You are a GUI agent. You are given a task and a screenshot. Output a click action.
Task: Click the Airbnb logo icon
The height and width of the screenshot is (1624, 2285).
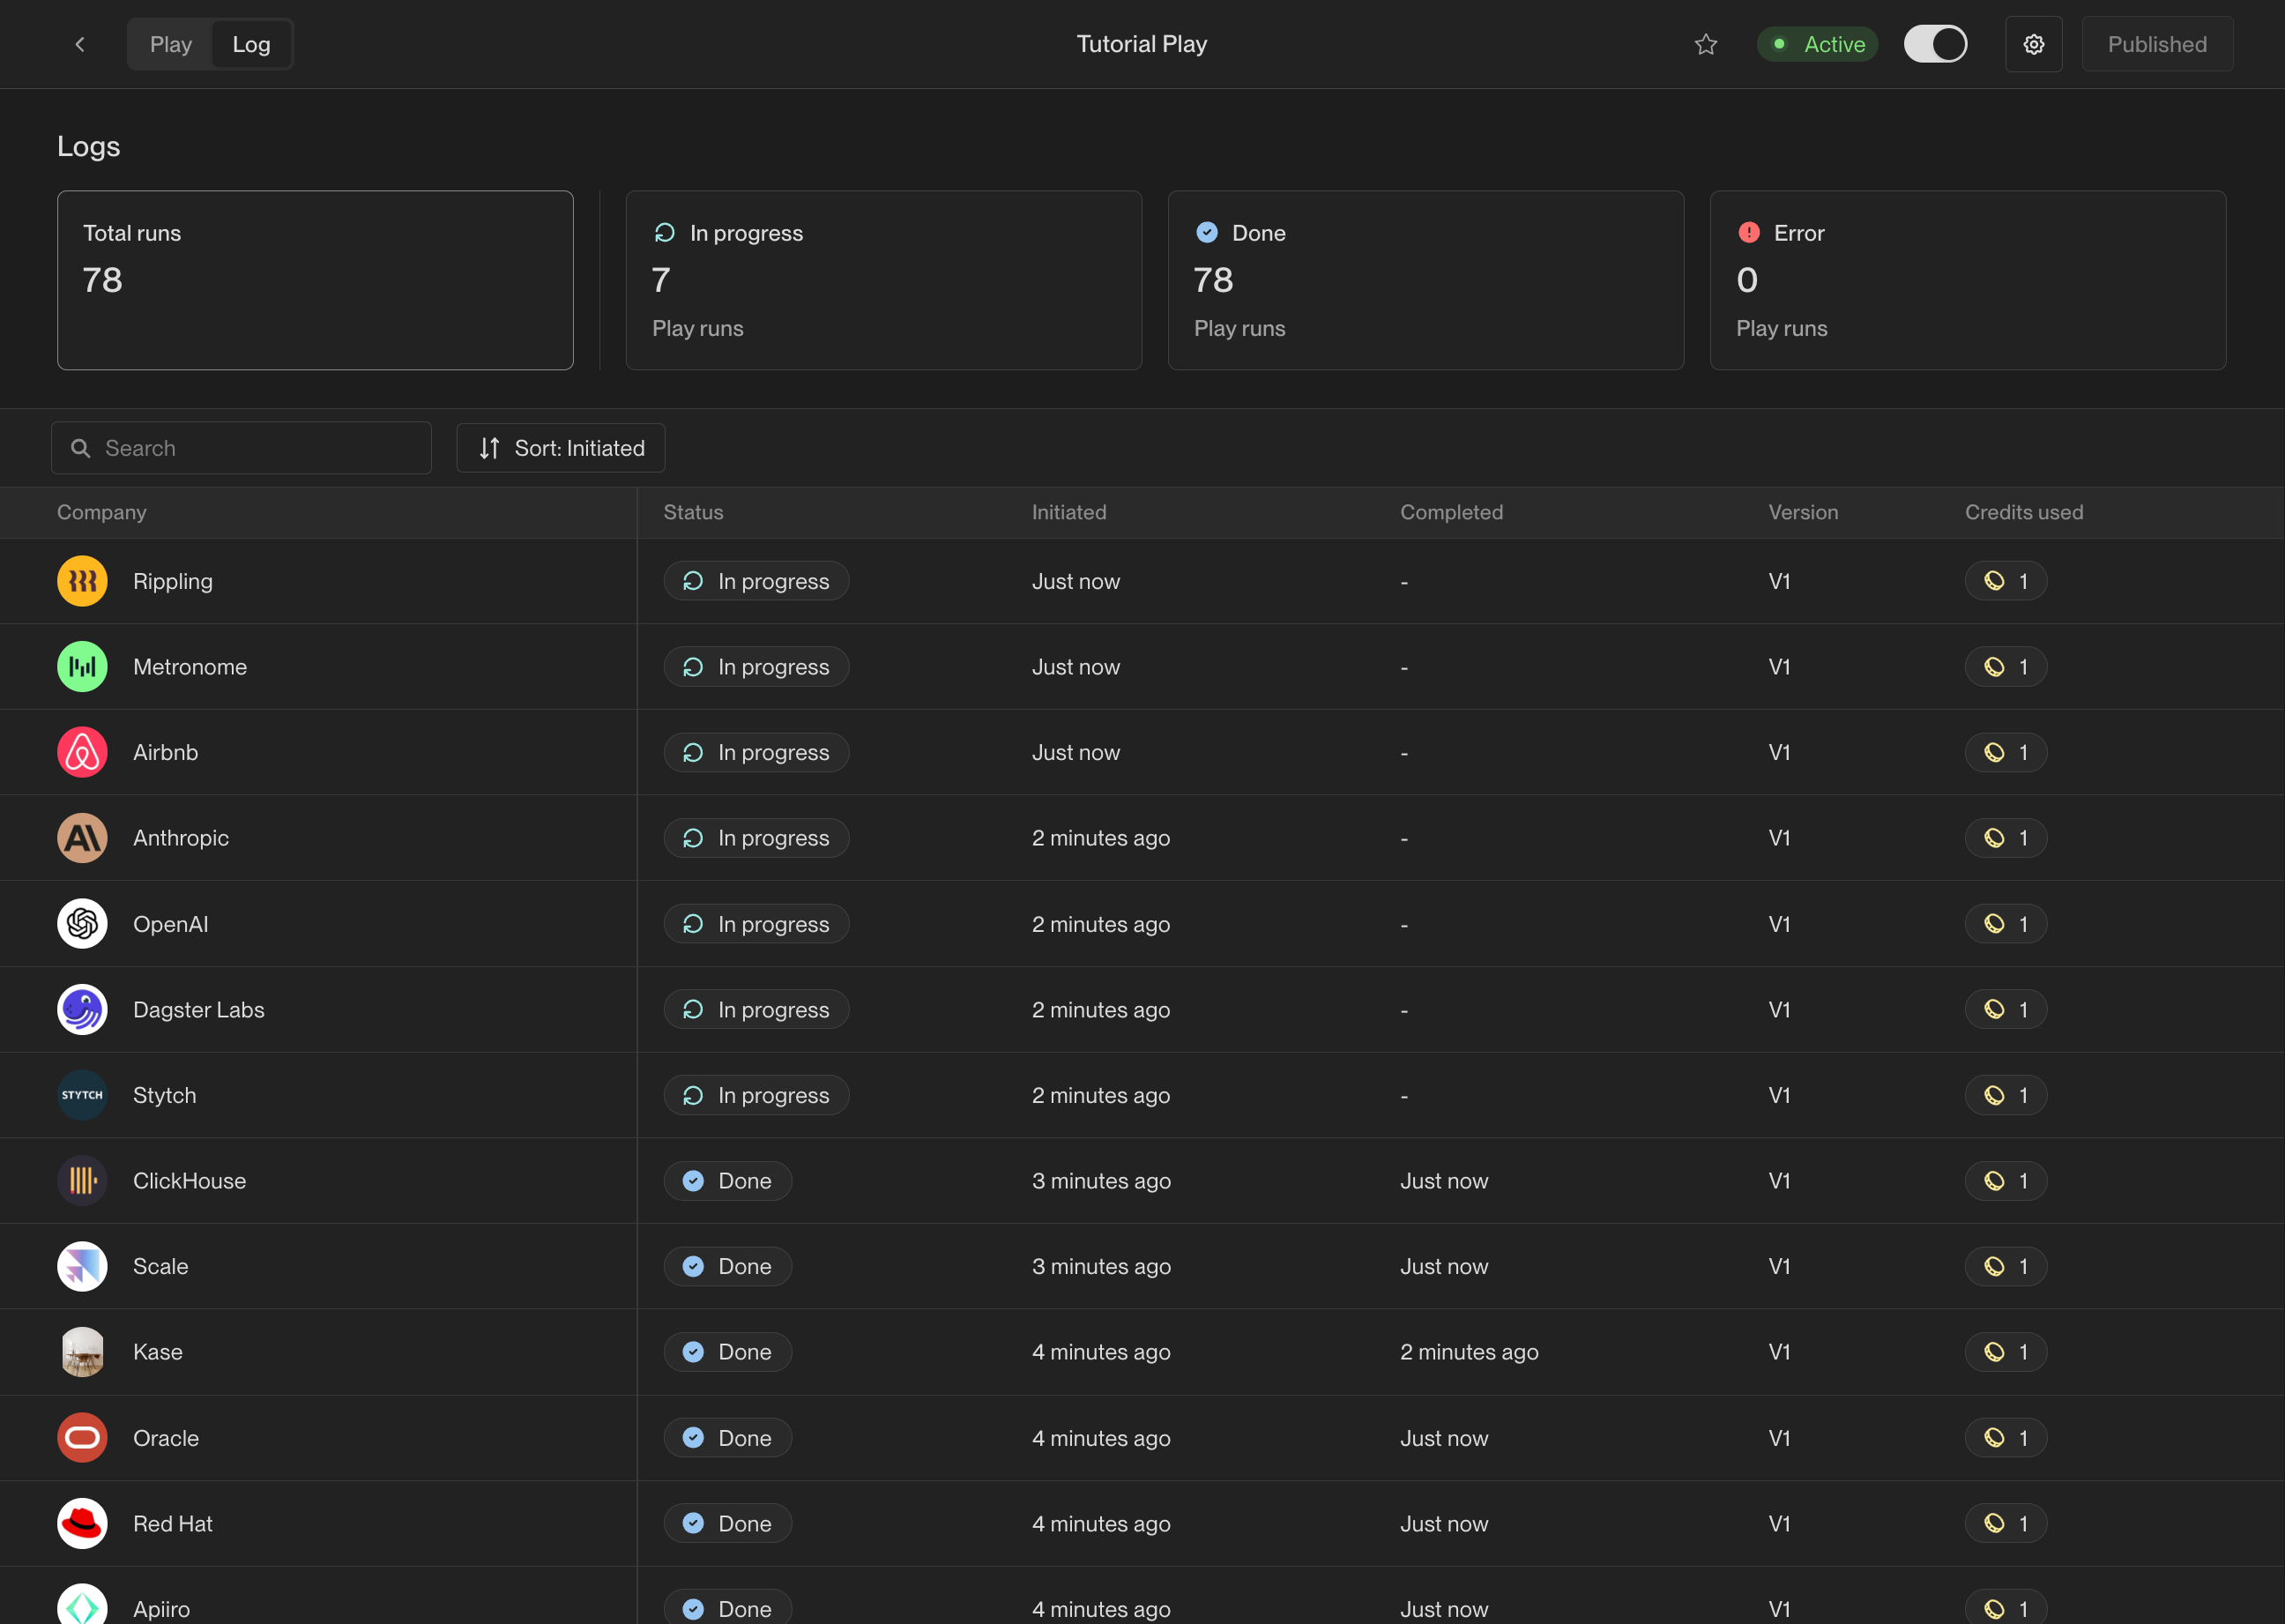[x=82, y=752]
